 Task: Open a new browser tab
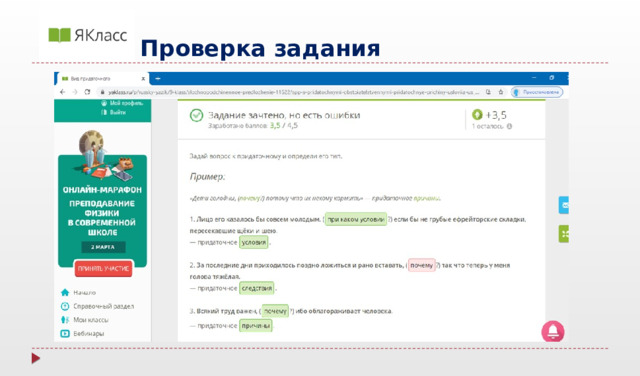click(158, 78)
